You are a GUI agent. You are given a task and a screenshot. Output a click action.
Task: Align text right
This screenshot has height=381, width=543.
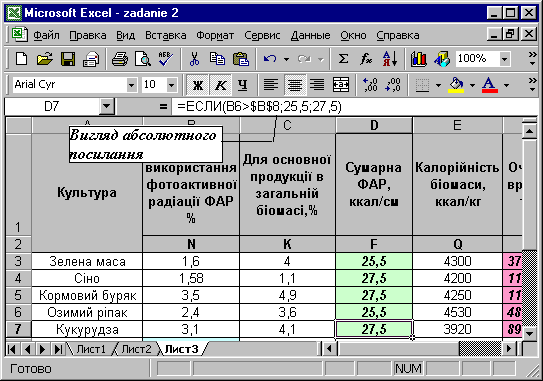(317, 85)
